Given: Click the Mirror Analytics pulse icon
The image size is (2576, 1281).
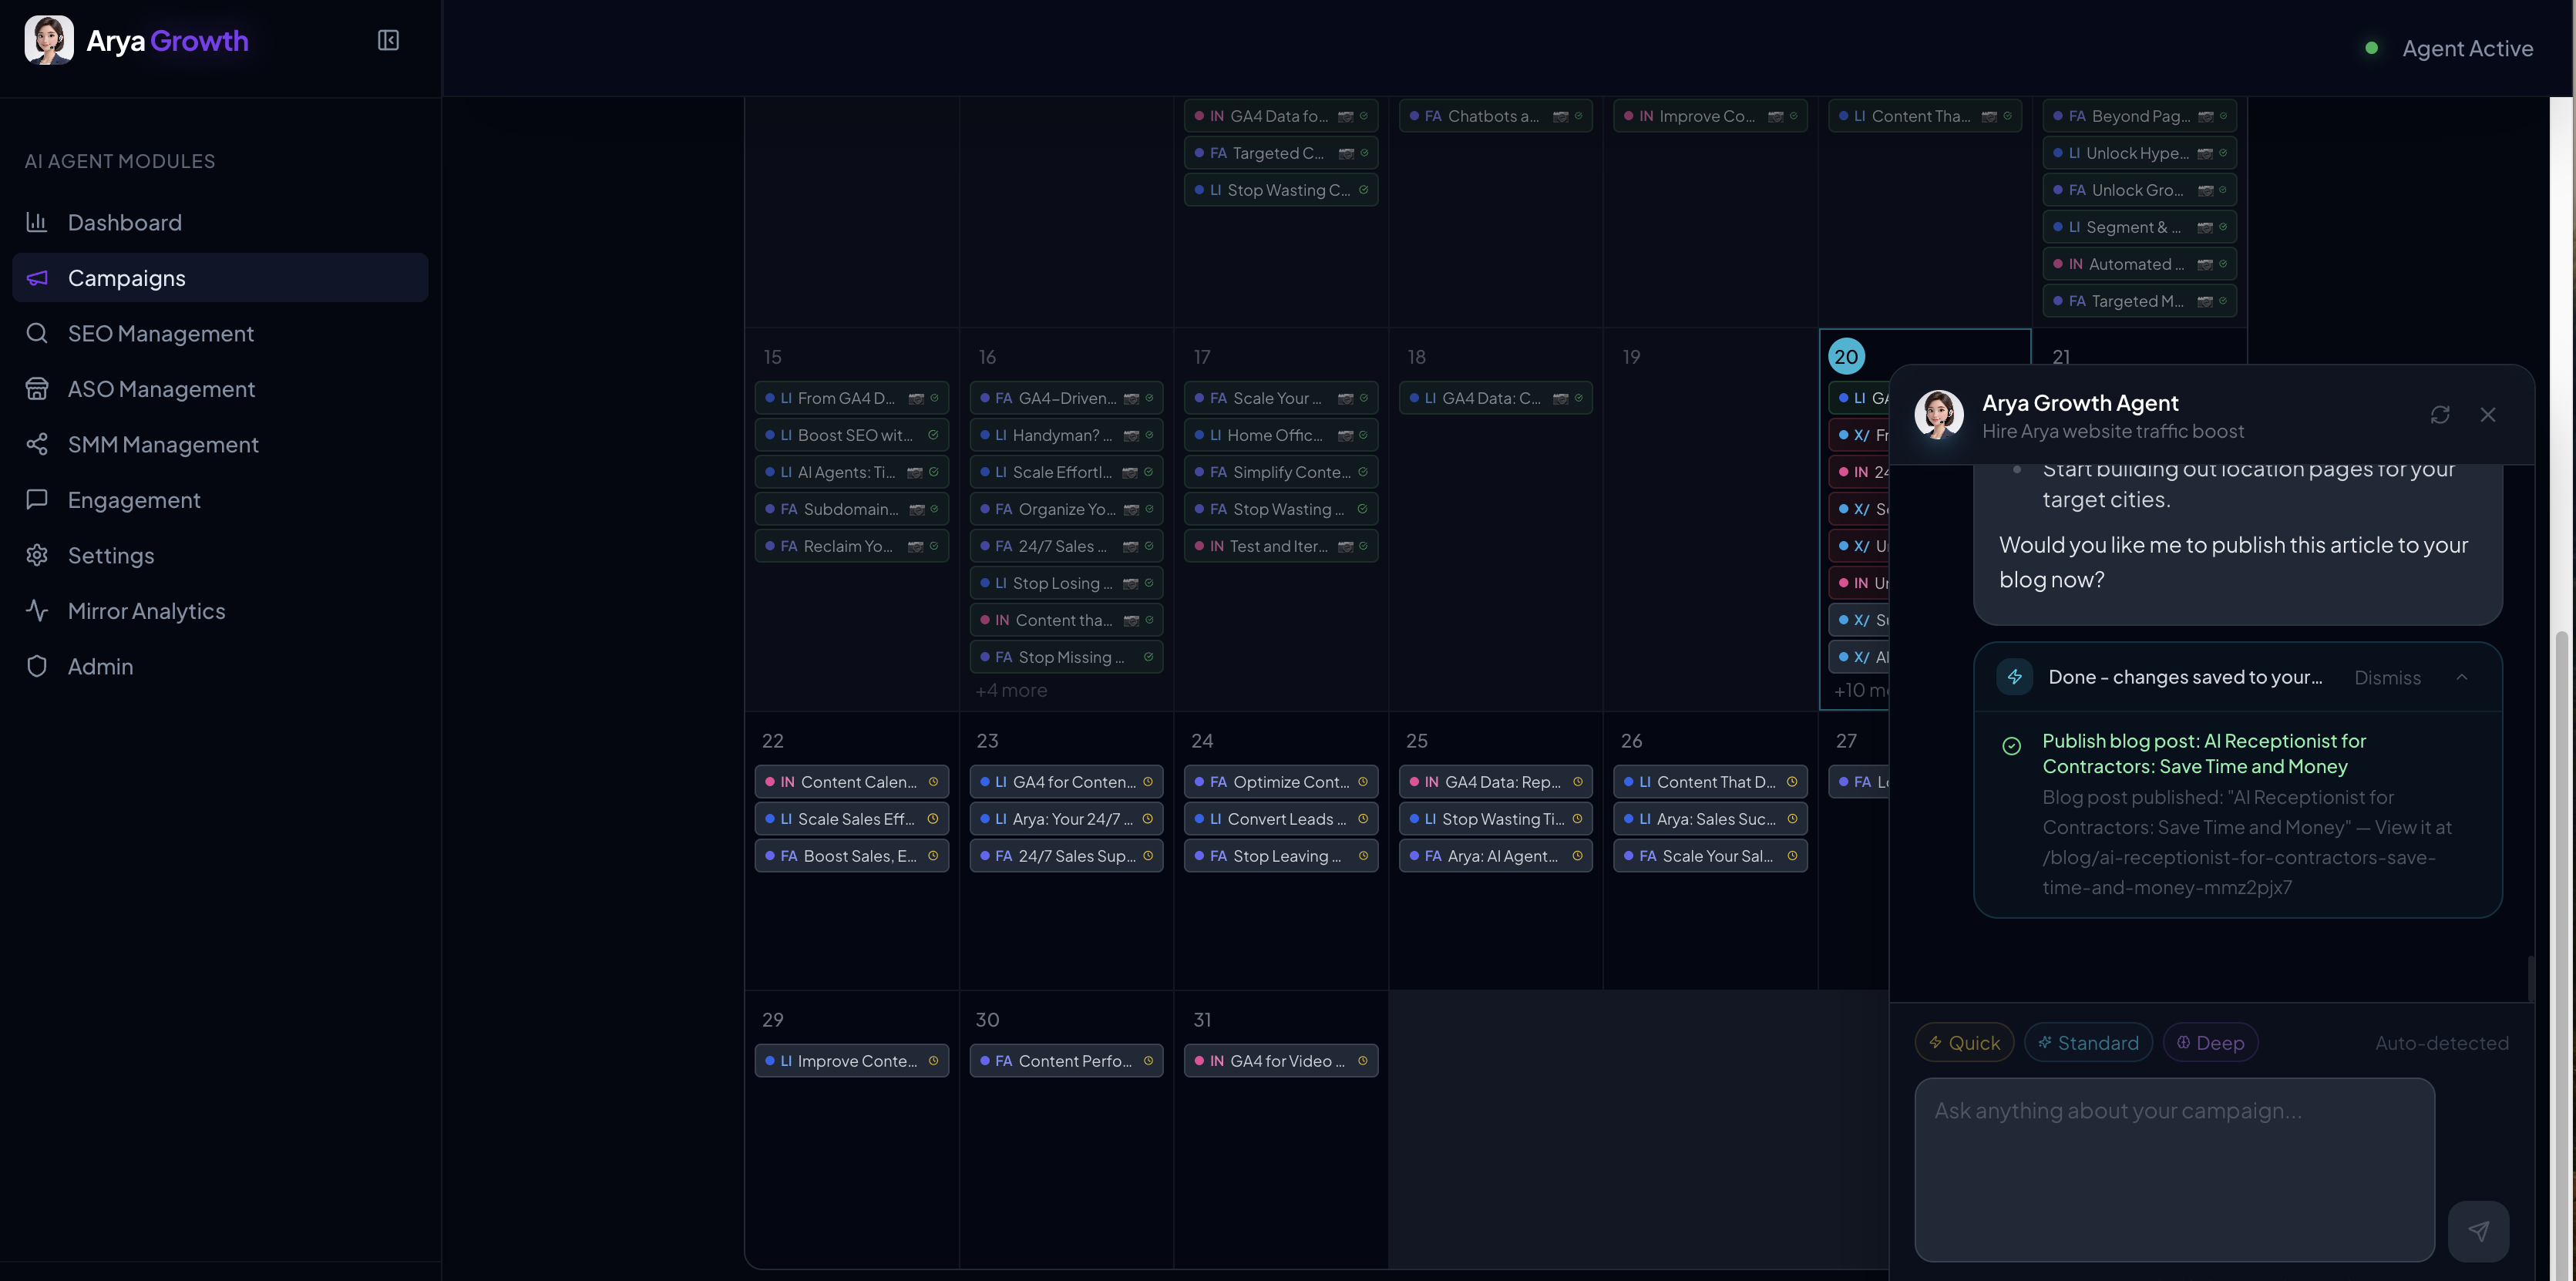Looking at the screenshot, I should (37, 610).
